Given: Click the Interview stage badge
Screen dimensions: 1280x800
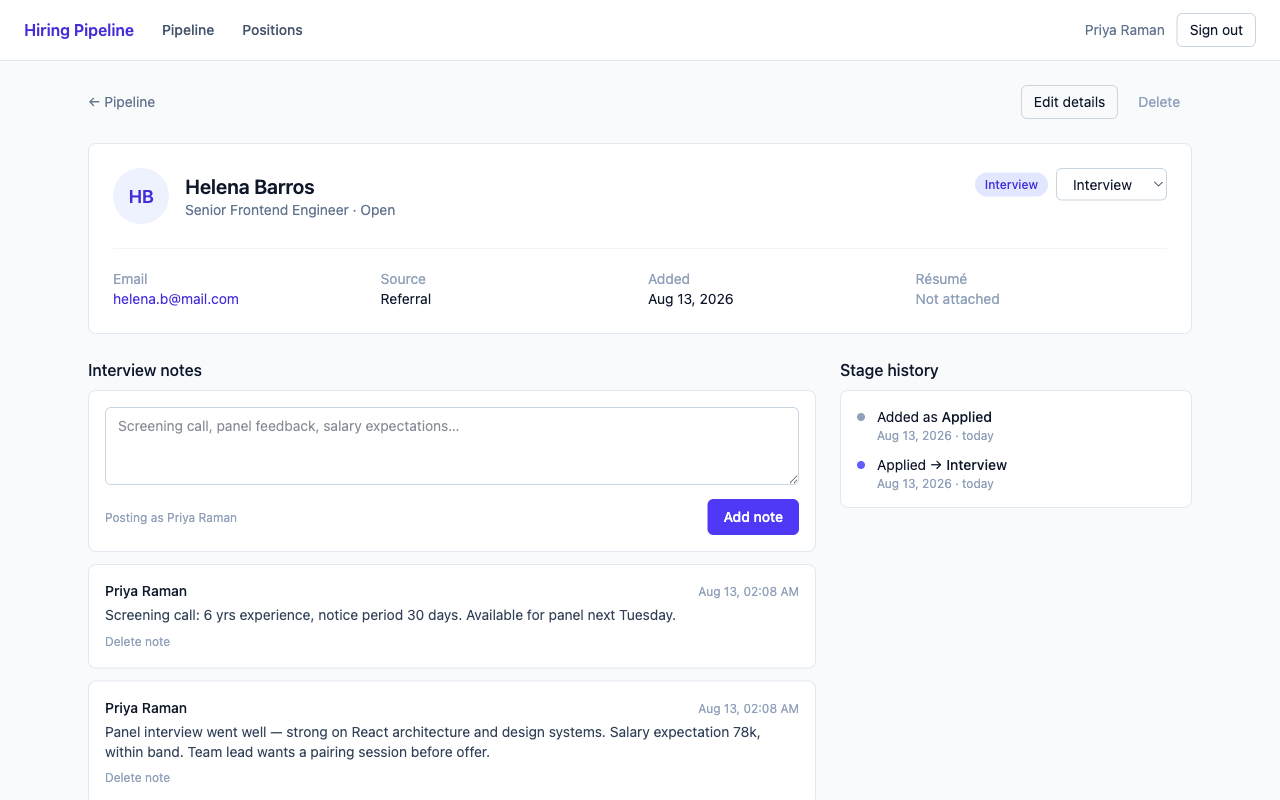Looking at the screenshot, I should coord(1011,185).
